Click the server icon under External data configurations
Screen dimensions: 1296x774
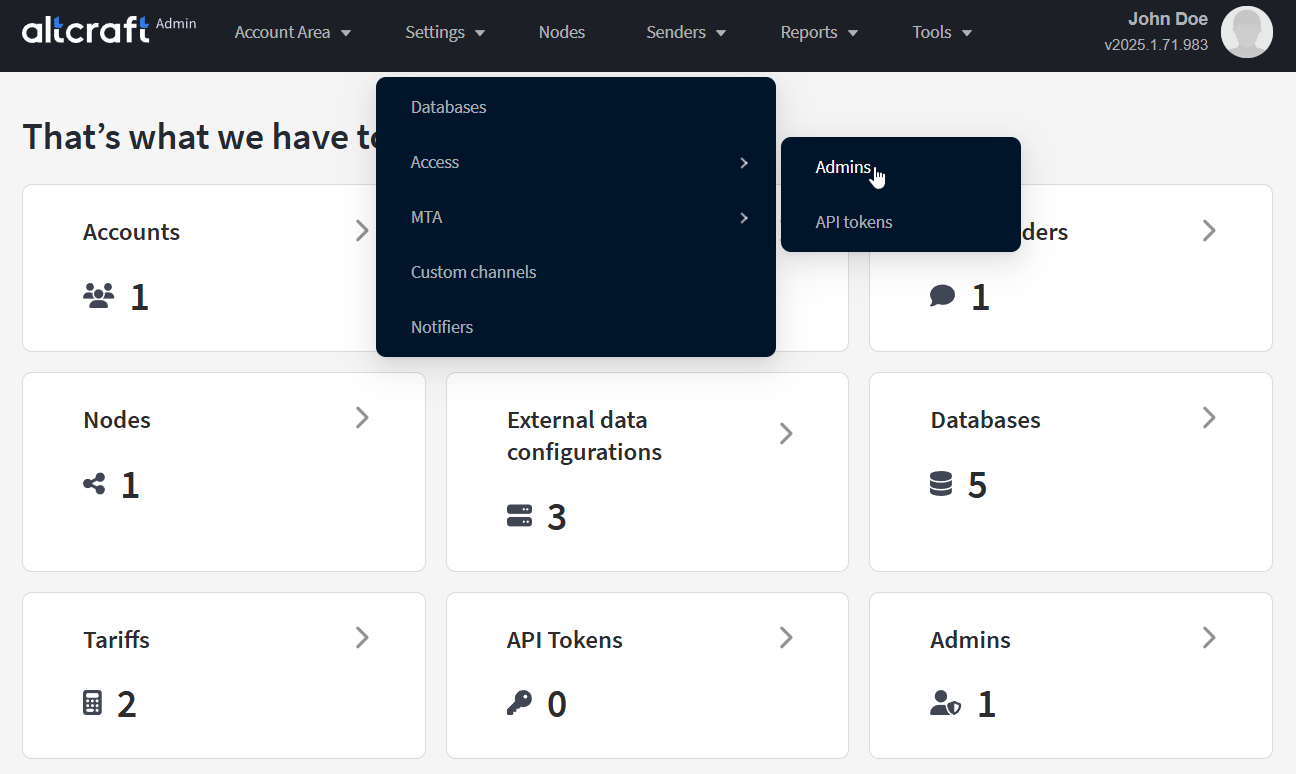tap(519, 516)
